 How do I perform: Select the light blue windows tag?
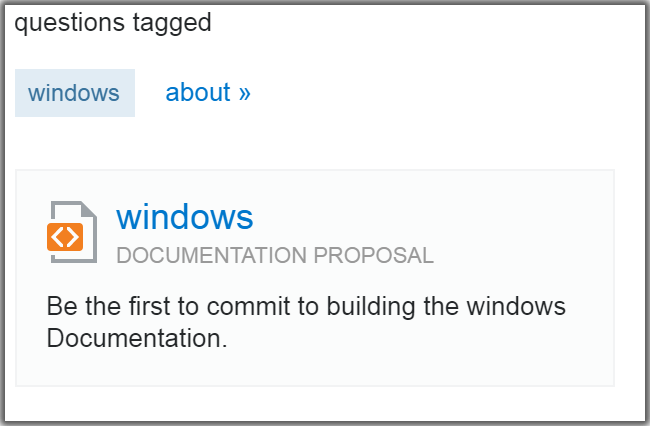75,93
